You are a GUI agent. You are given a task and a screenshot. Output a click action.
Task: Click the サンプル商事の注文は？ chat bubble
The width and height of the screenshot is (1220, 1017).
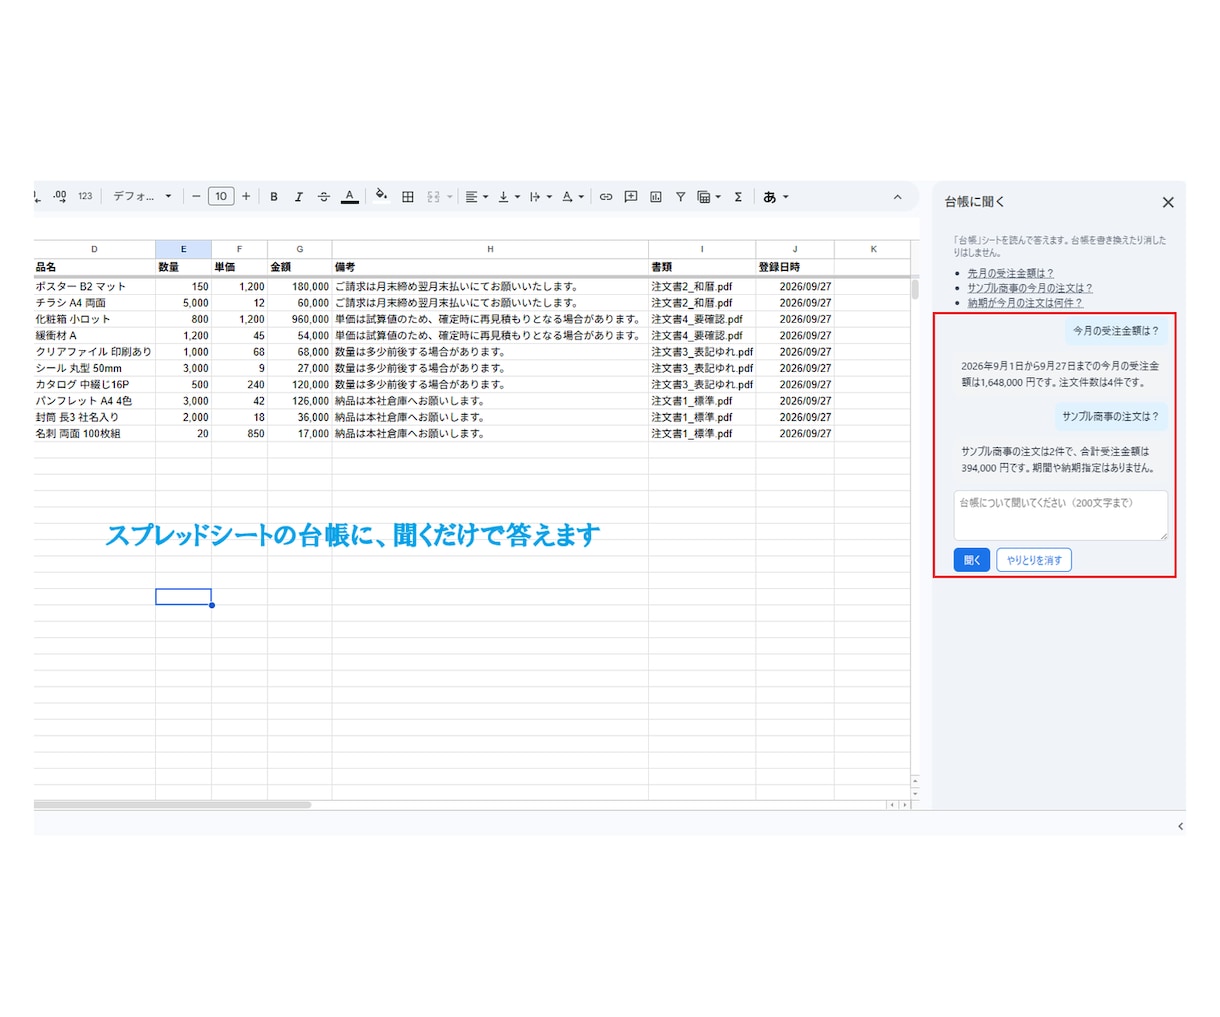[1110, 417]
